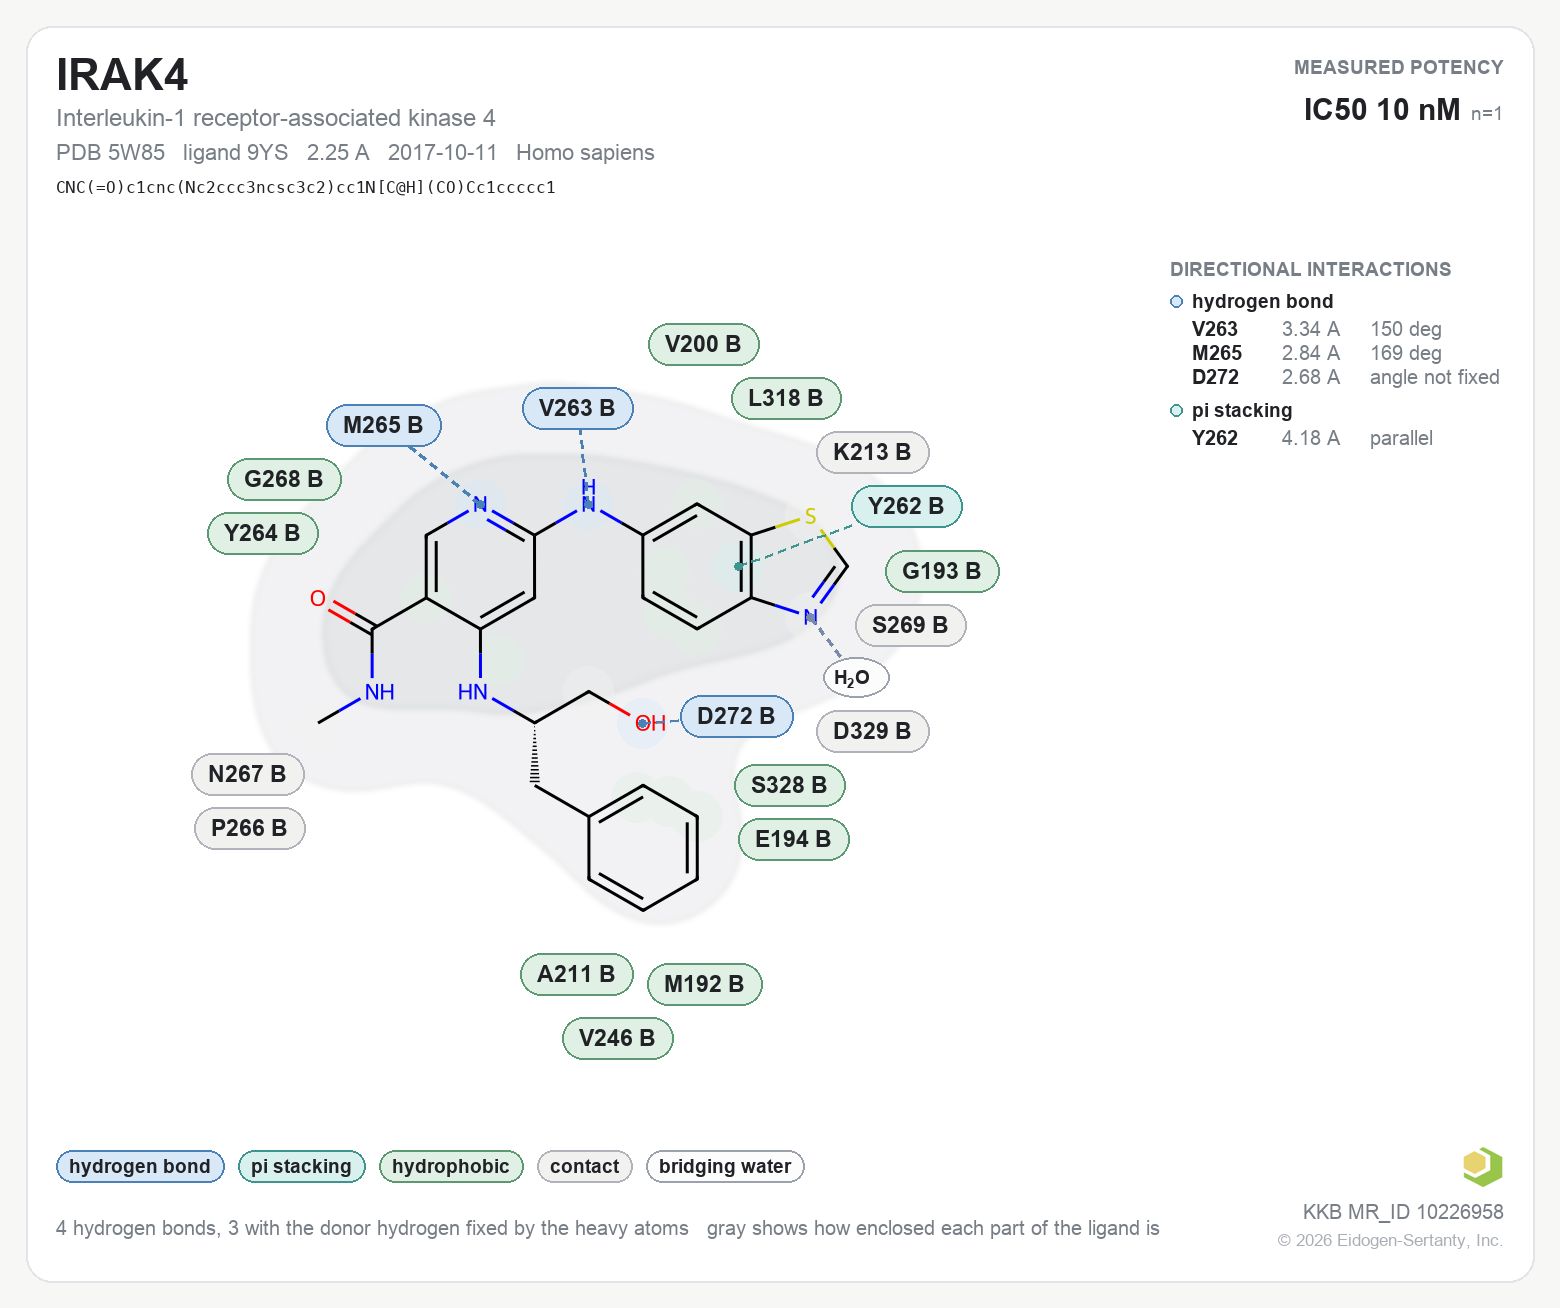Screen dimensions: 1560x1308
Task: Select the bridging water legend pill
Action: (725, 1166)
